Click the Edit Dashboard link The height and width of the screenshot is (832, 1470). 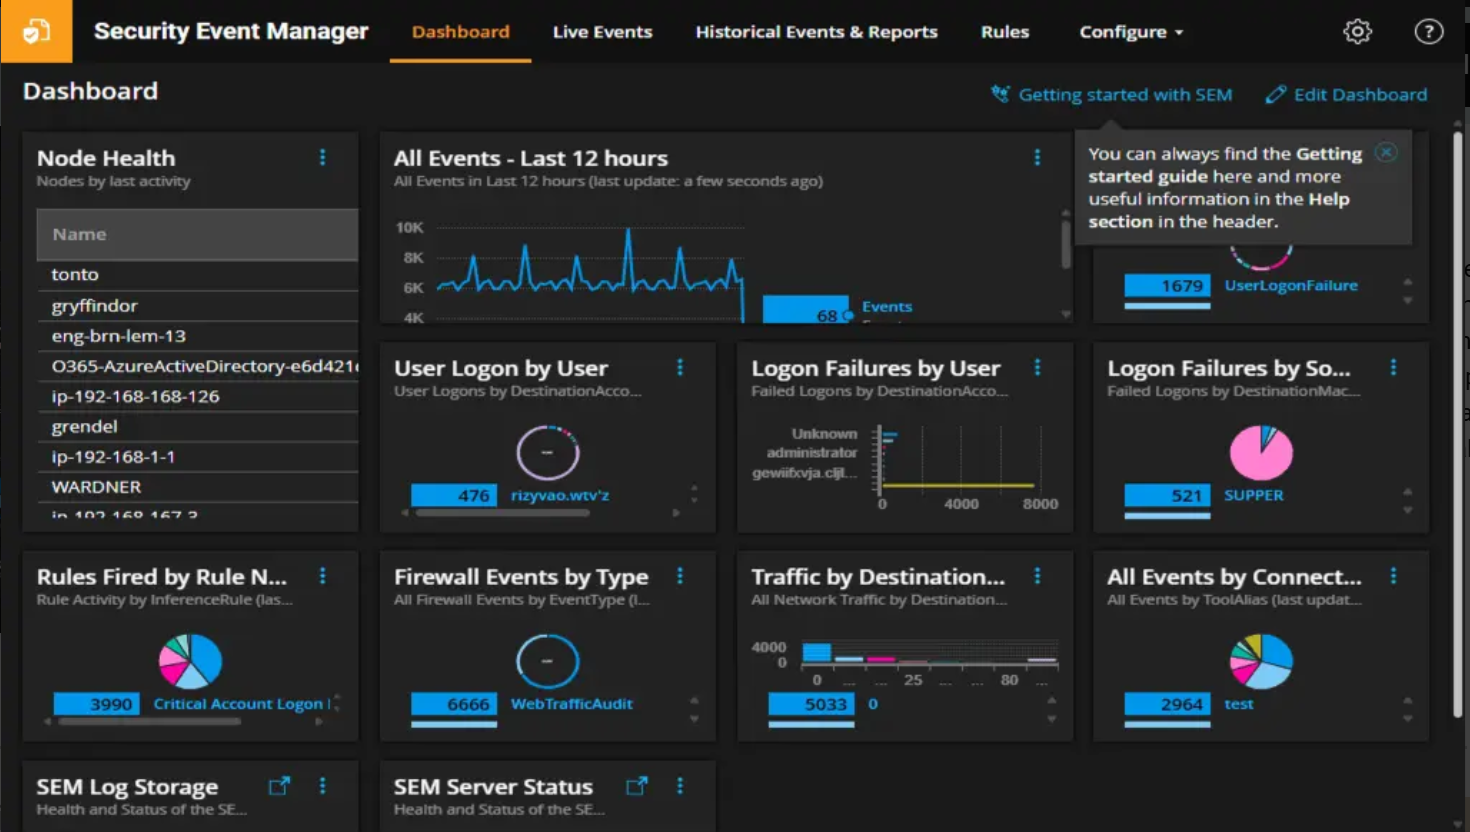click(1359, 95)
